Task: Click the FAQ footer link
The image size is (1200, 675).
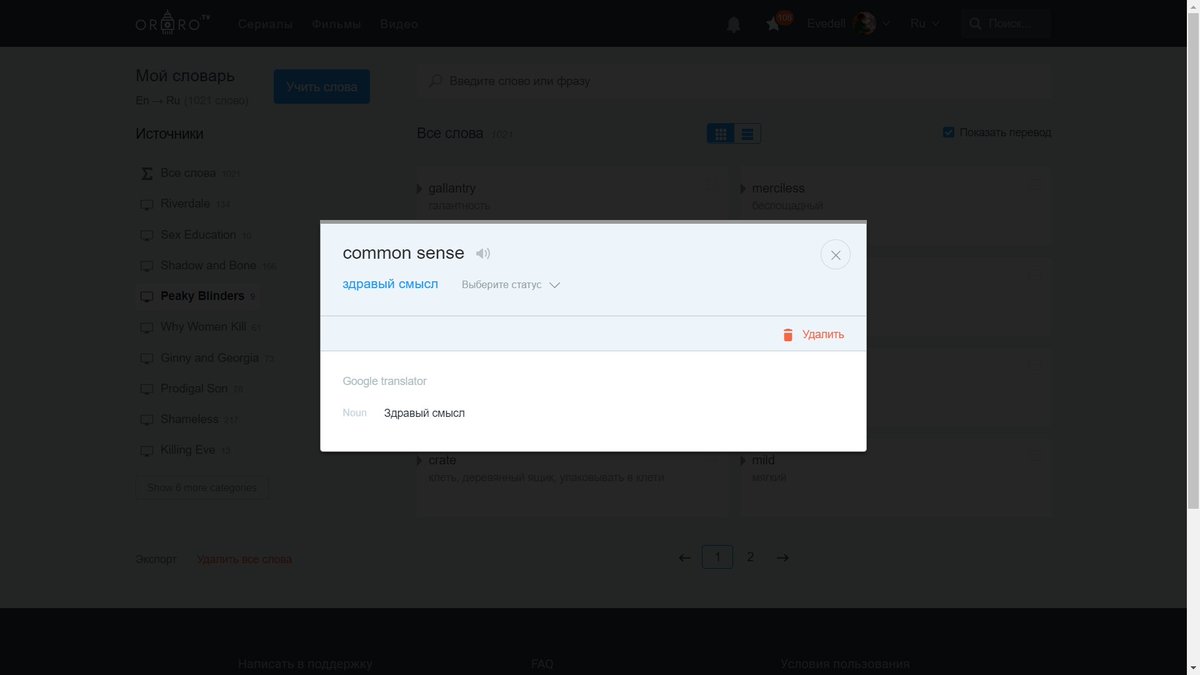Action: click(542, 664)
